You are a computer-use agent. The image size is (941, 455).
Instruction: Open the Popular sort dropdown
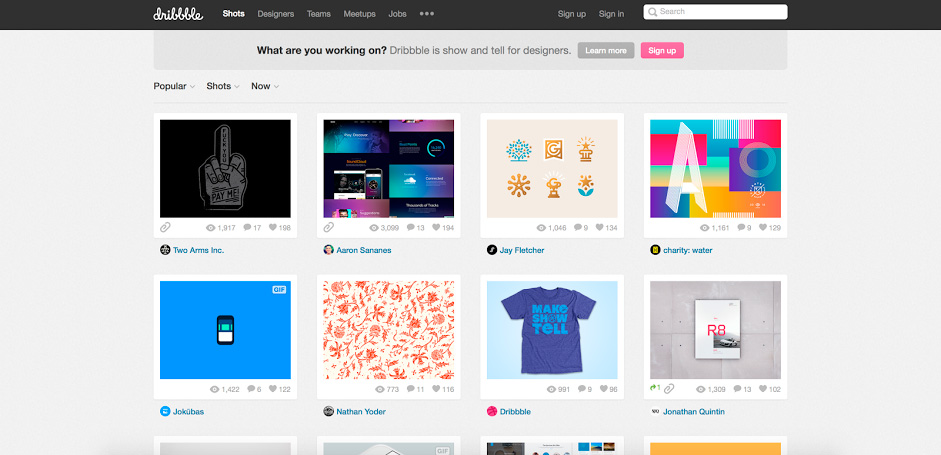[174, 86]
